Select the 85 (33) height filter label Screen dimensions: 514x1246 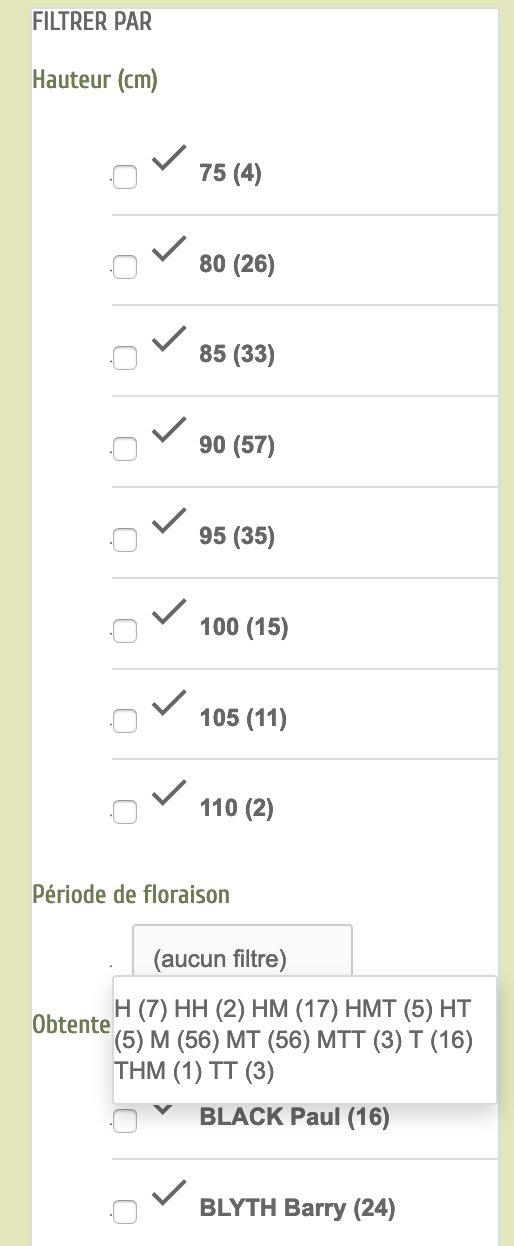(x=237, y=355)
